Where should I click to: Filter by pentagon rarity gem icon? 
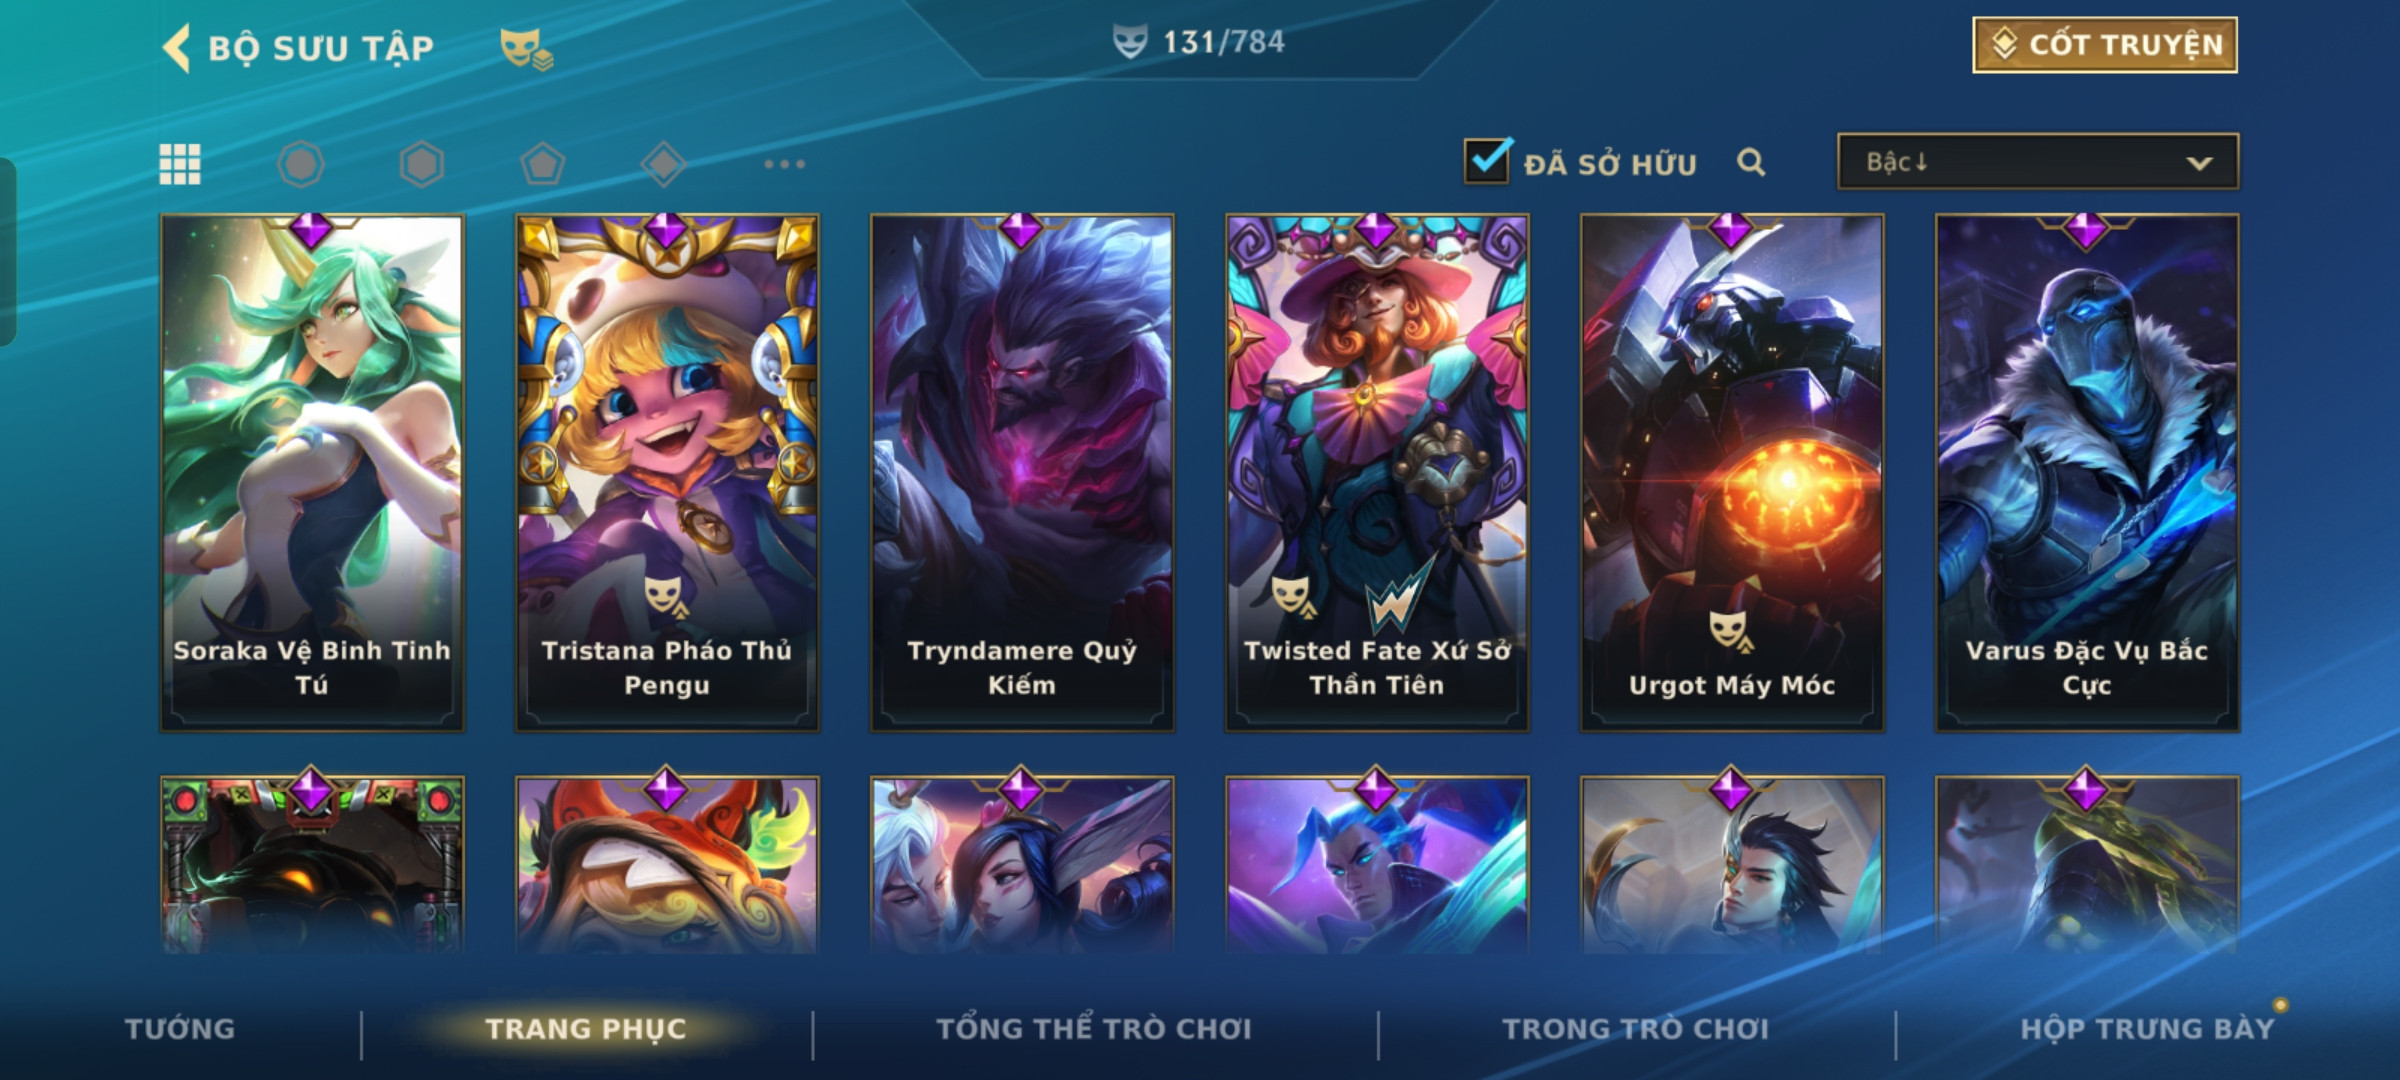[543, 164]
